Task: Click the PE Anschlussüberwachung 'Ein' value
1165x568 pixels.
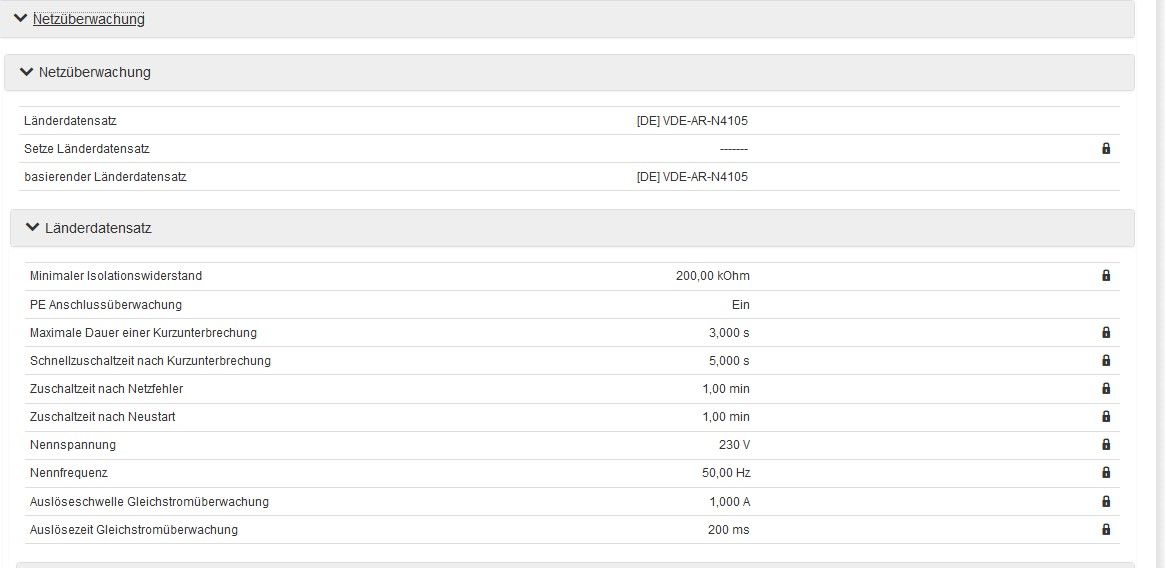Action: [x=740, y=305]
